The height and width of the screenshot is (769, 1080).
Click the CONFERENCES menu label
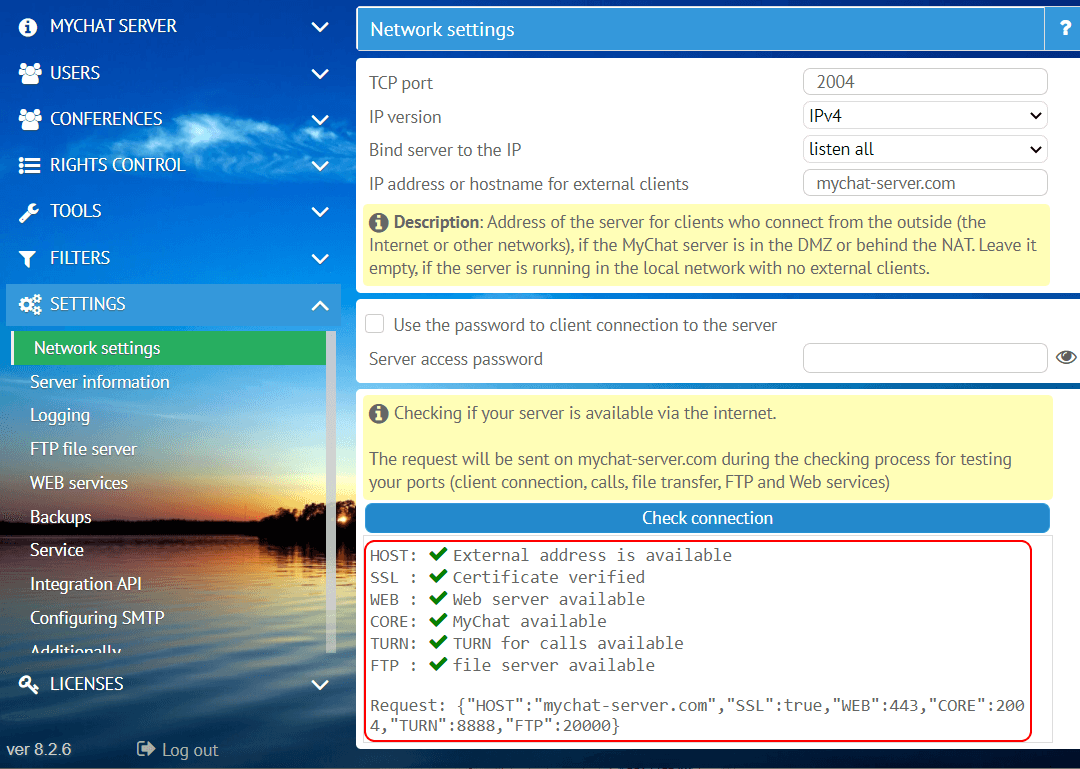click(x=106, y=119)
